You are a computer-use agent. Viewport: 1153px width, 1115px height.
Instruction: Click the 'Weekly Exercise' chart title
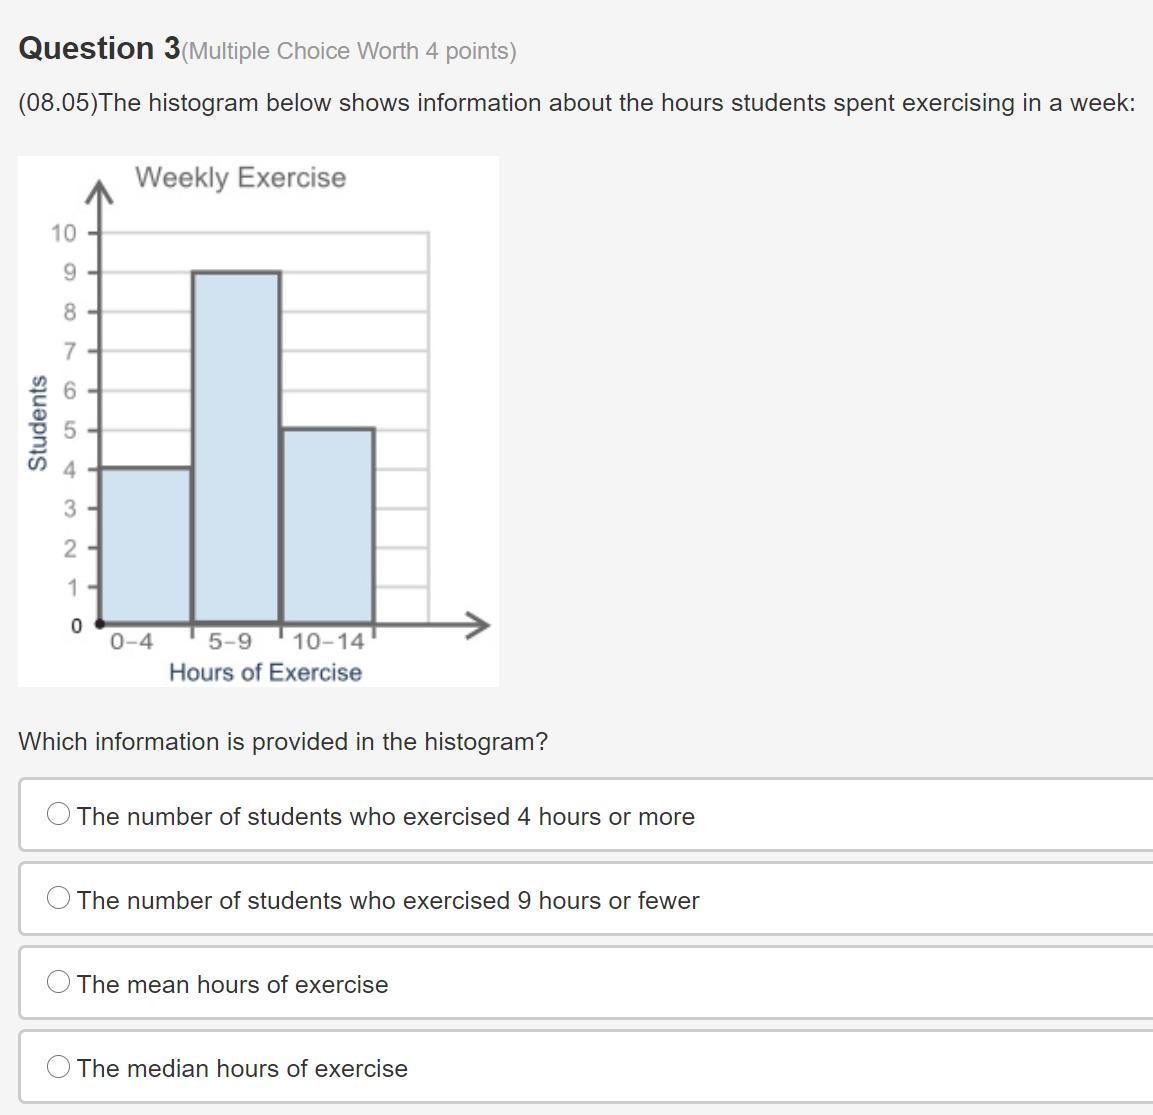[240, 177]
